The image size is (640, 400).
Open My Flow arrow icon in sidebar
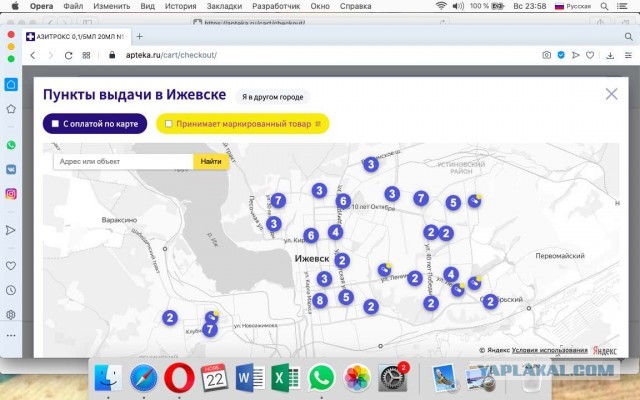(x=11, y=230)
